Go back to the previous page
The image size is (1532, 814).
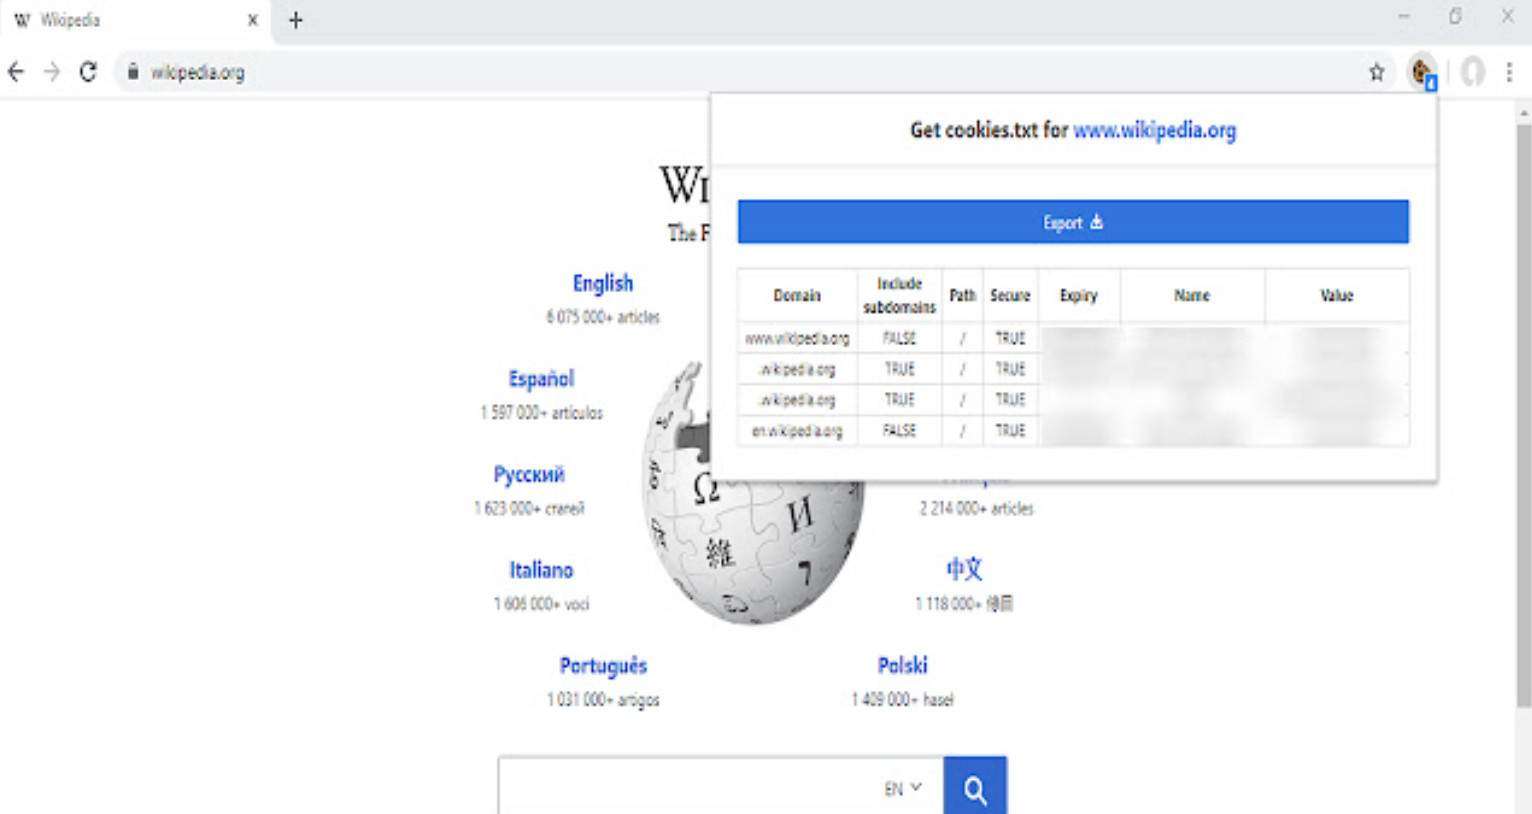point(15,72)
